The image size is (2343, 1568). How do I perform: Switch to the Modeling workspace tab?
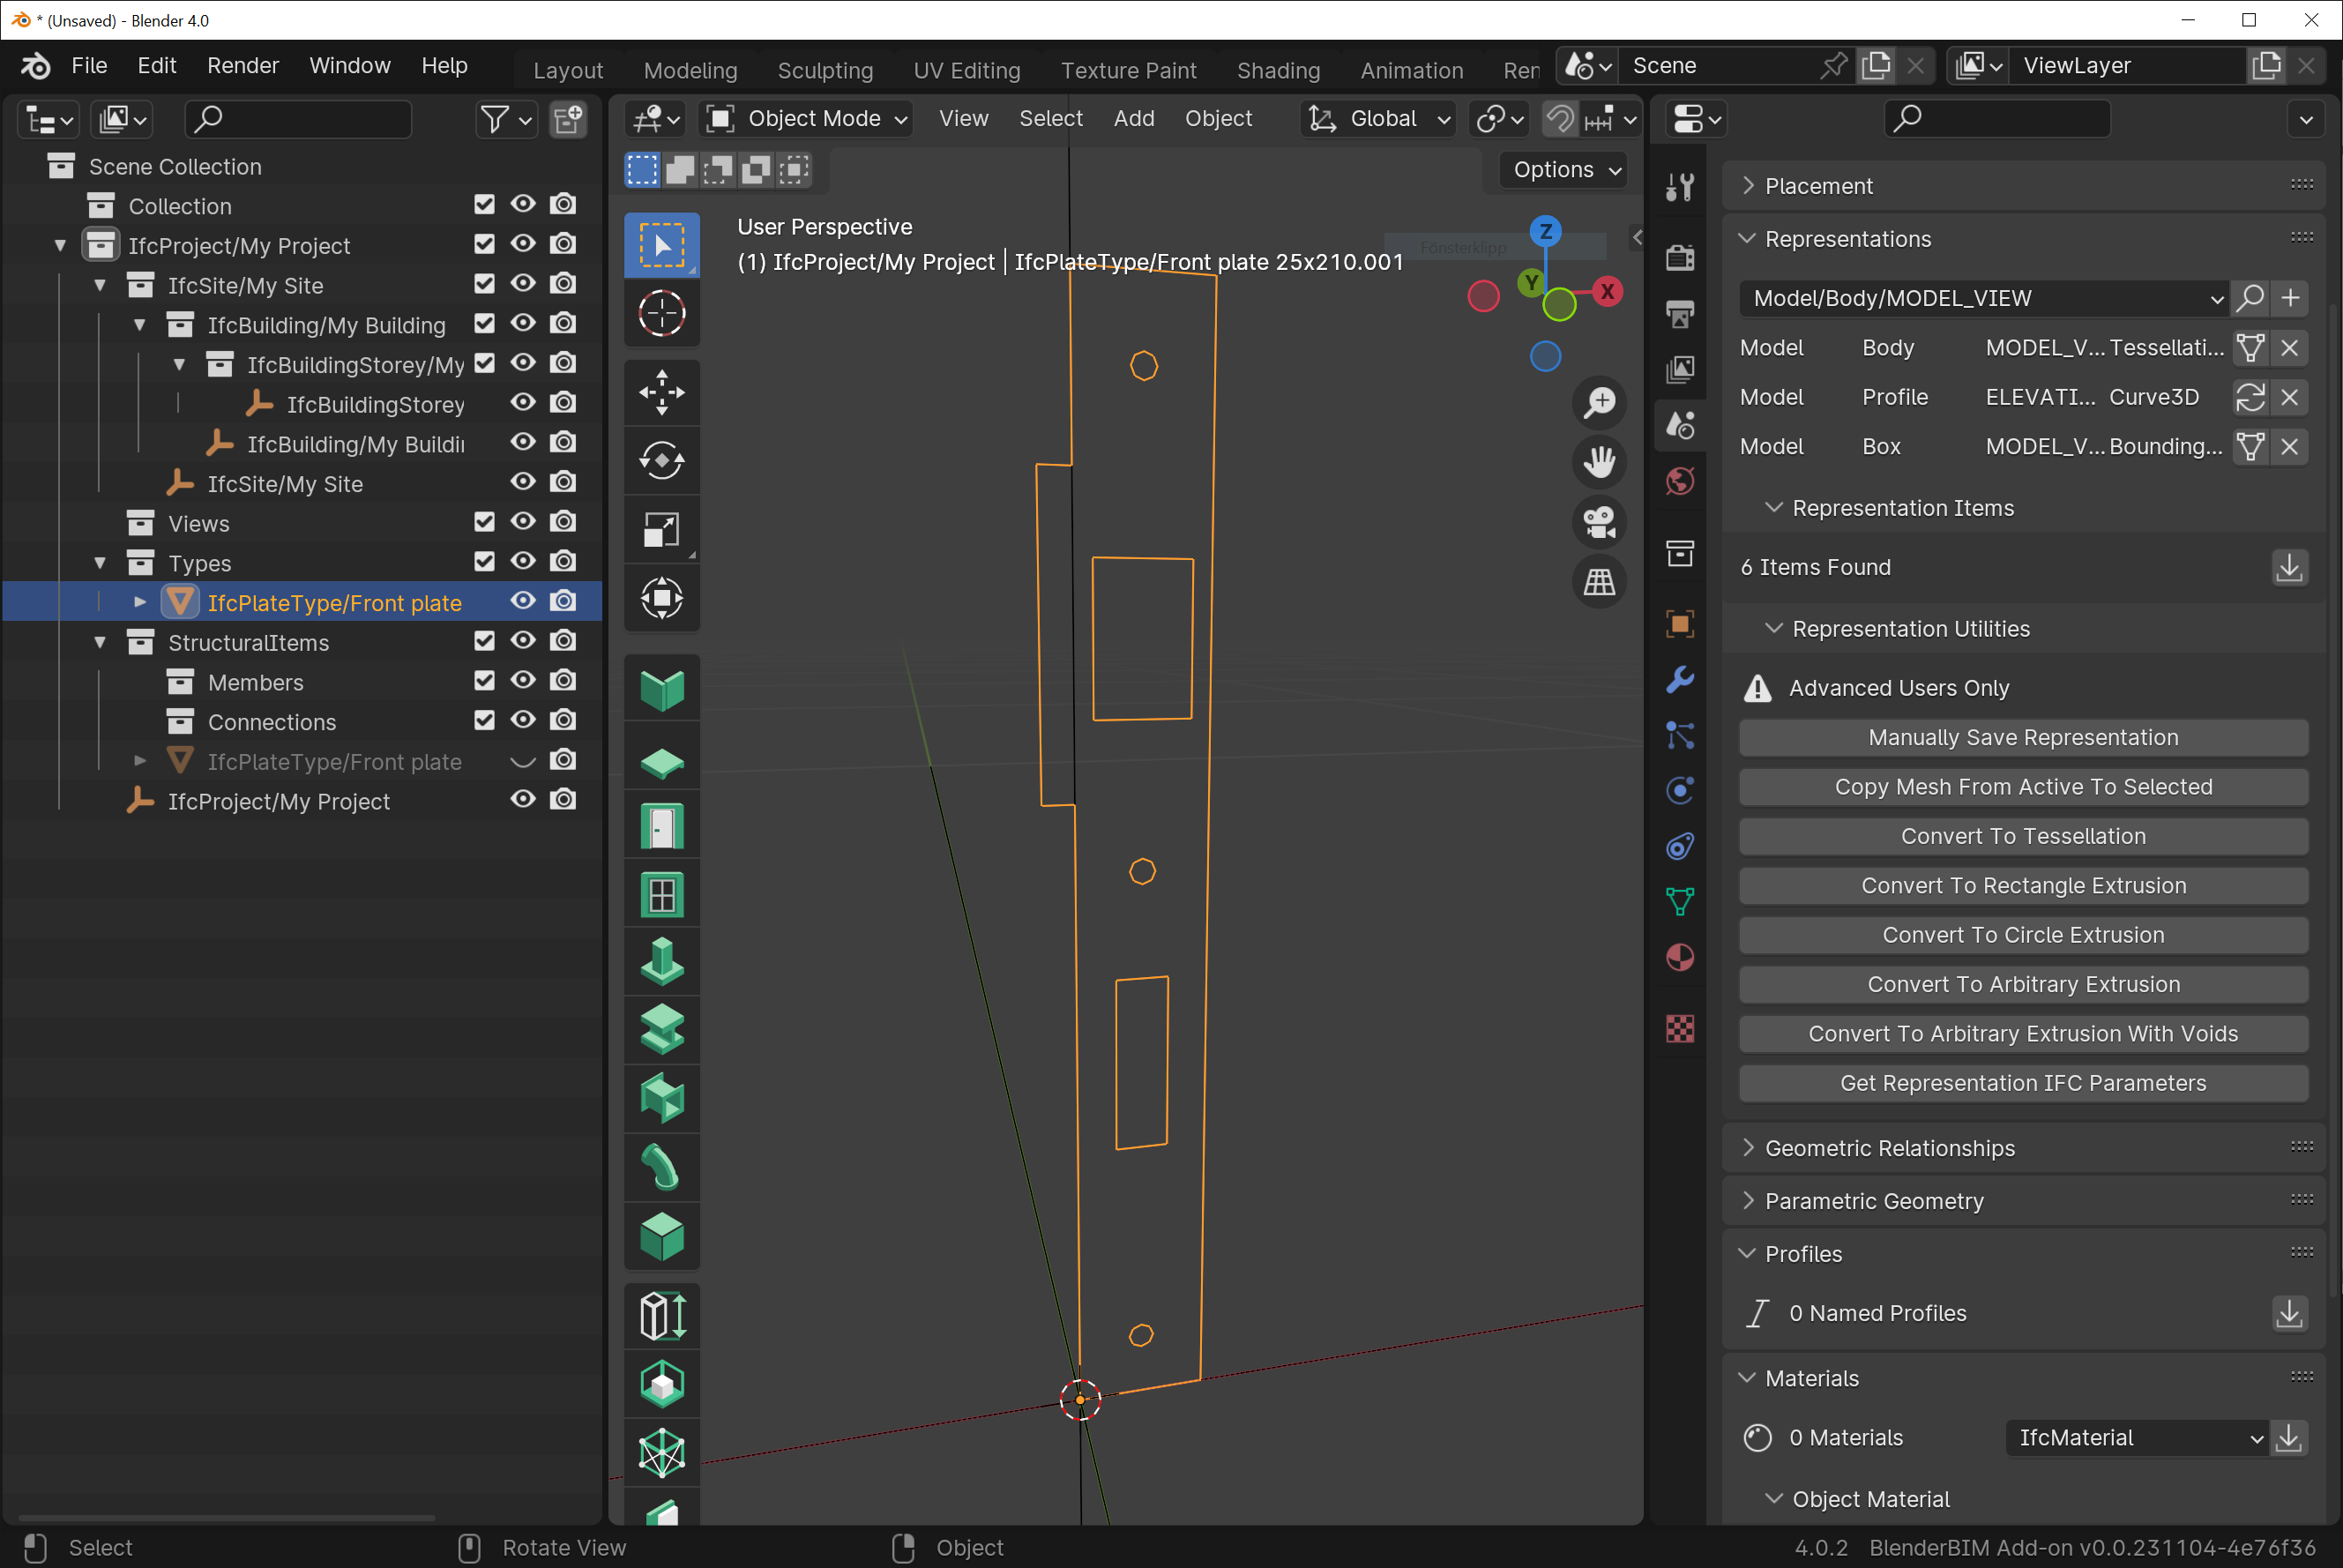coord(690,71)
